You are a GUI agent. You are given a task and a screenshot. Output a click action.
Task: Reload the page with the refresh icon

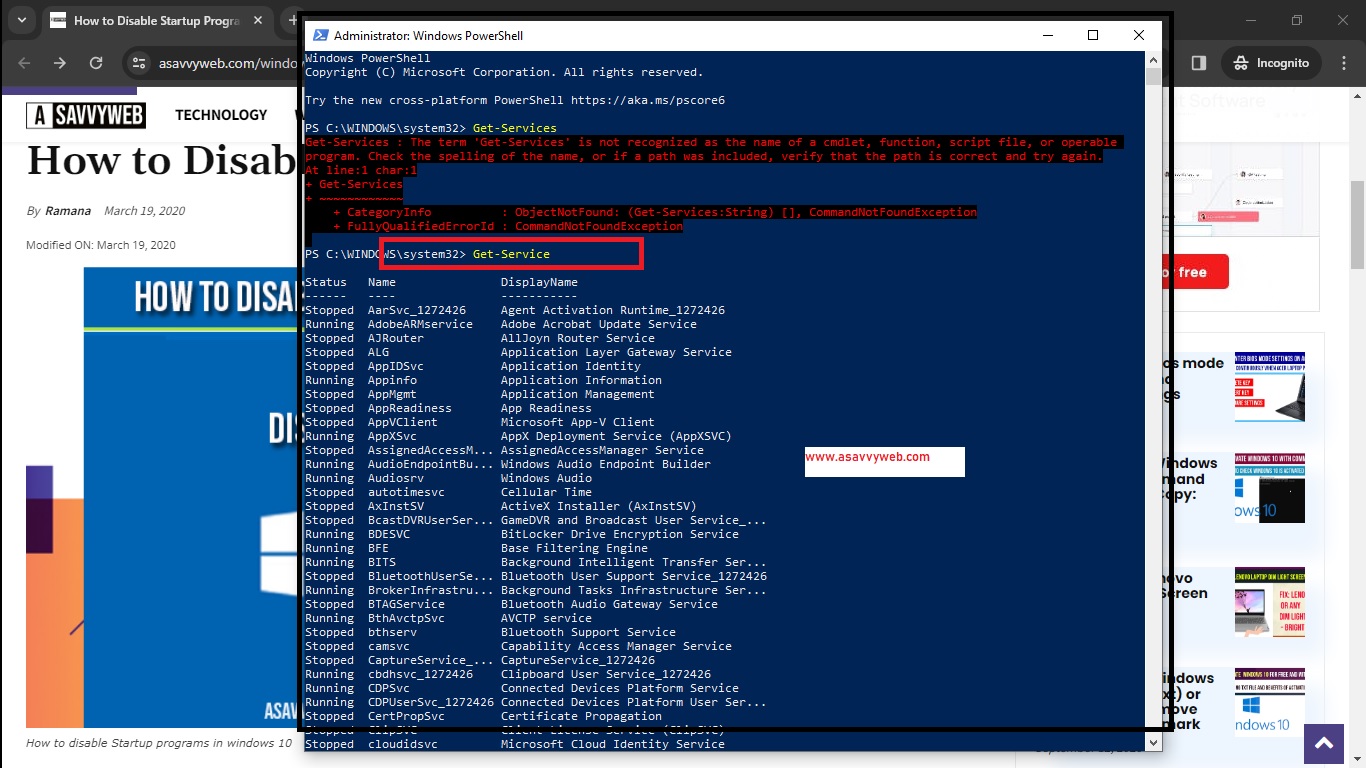point(96,63)
